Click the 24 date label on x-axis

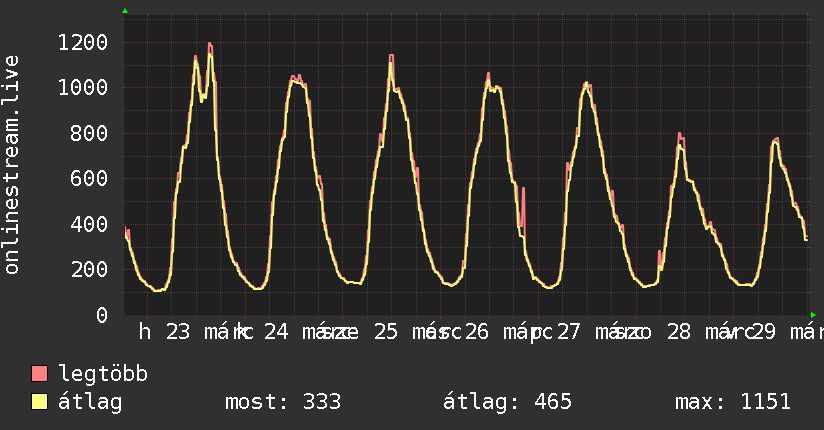276,332
